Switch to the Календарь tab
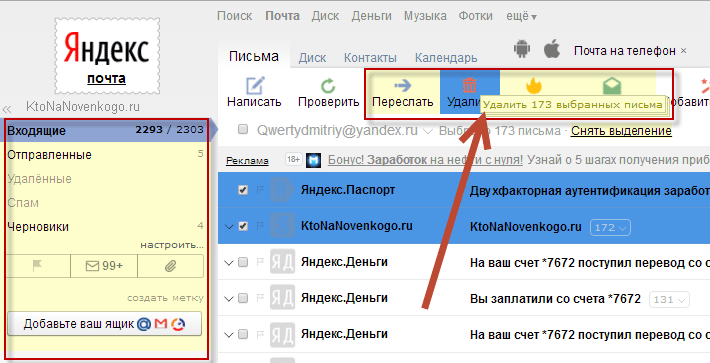 click(446, 58)
